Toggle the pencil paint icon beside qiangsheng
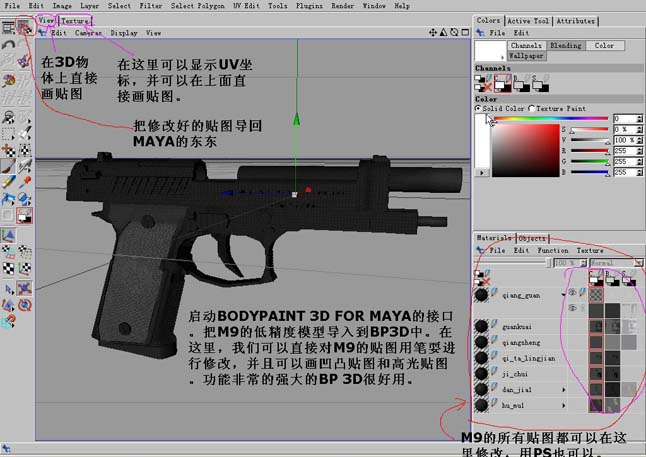This screenshot has height=457, width=646. click(494, 340)
